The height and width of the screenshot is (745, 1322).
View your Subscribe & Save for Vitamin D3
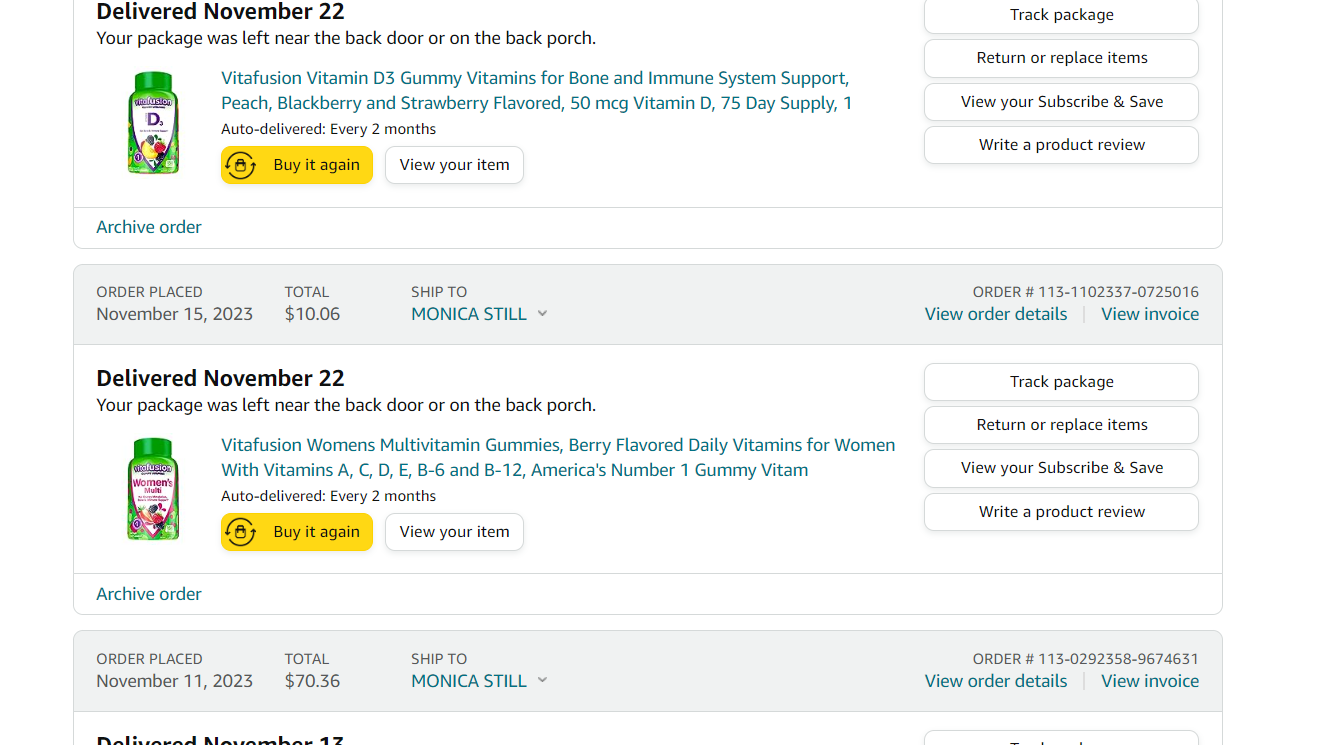(1061, 102)
